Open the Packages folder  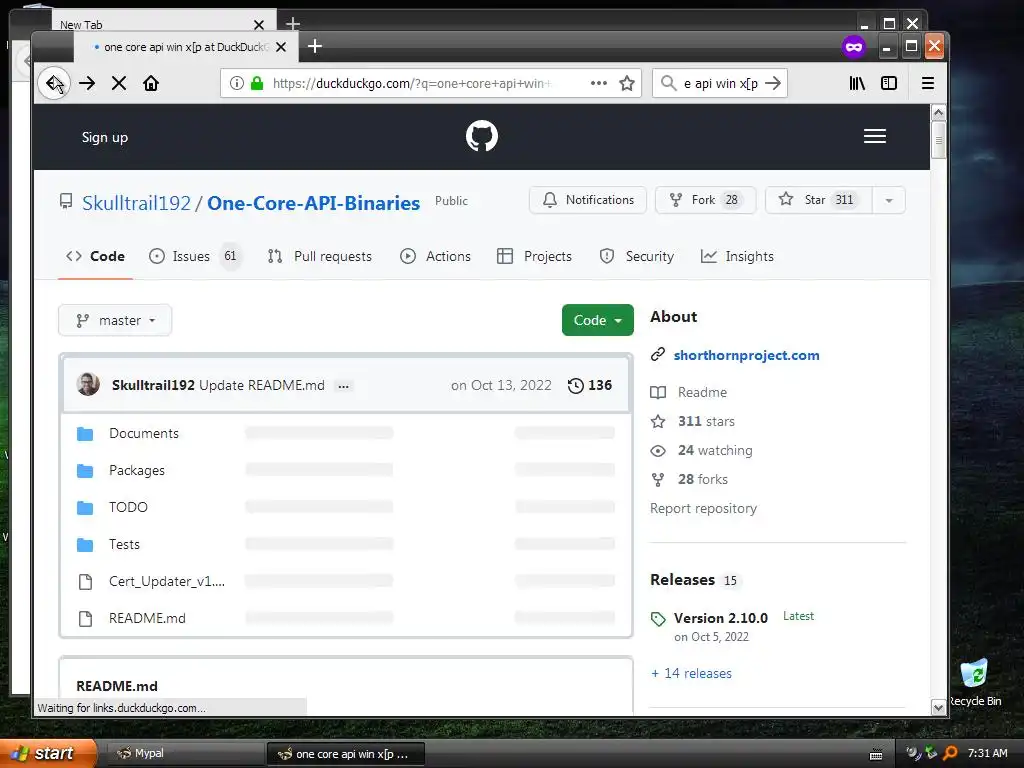click(x=136, y=470)
